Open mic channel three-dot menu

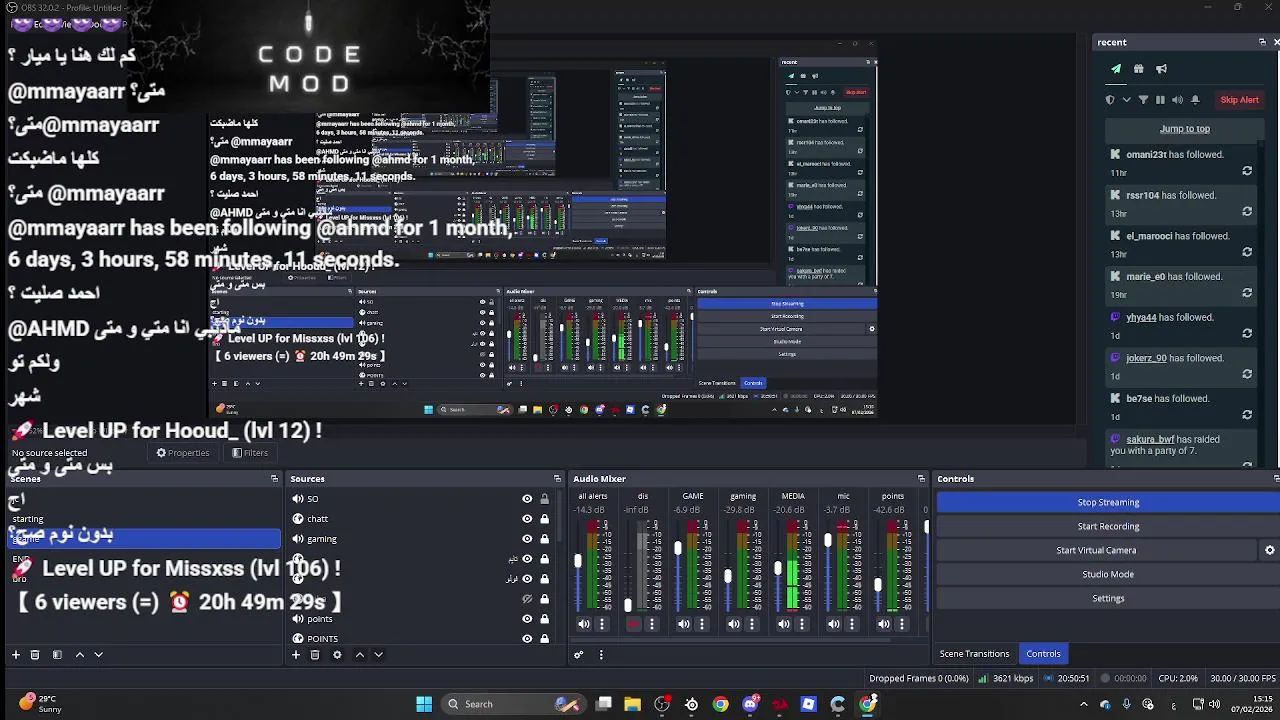852,624
